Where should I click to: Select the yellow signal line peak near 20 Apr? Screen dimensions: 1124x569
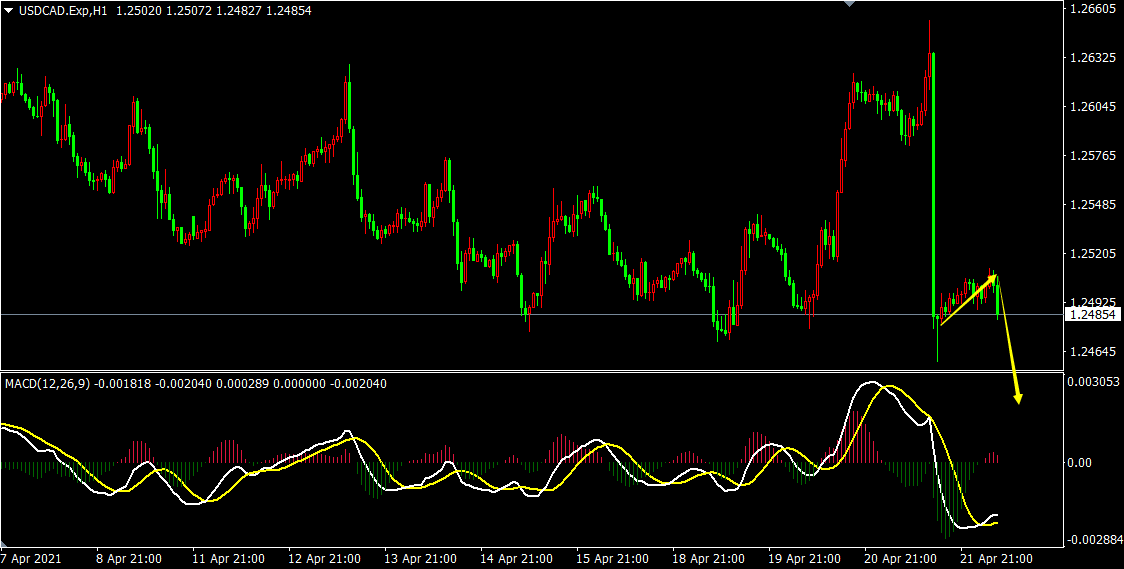[893, 387]
